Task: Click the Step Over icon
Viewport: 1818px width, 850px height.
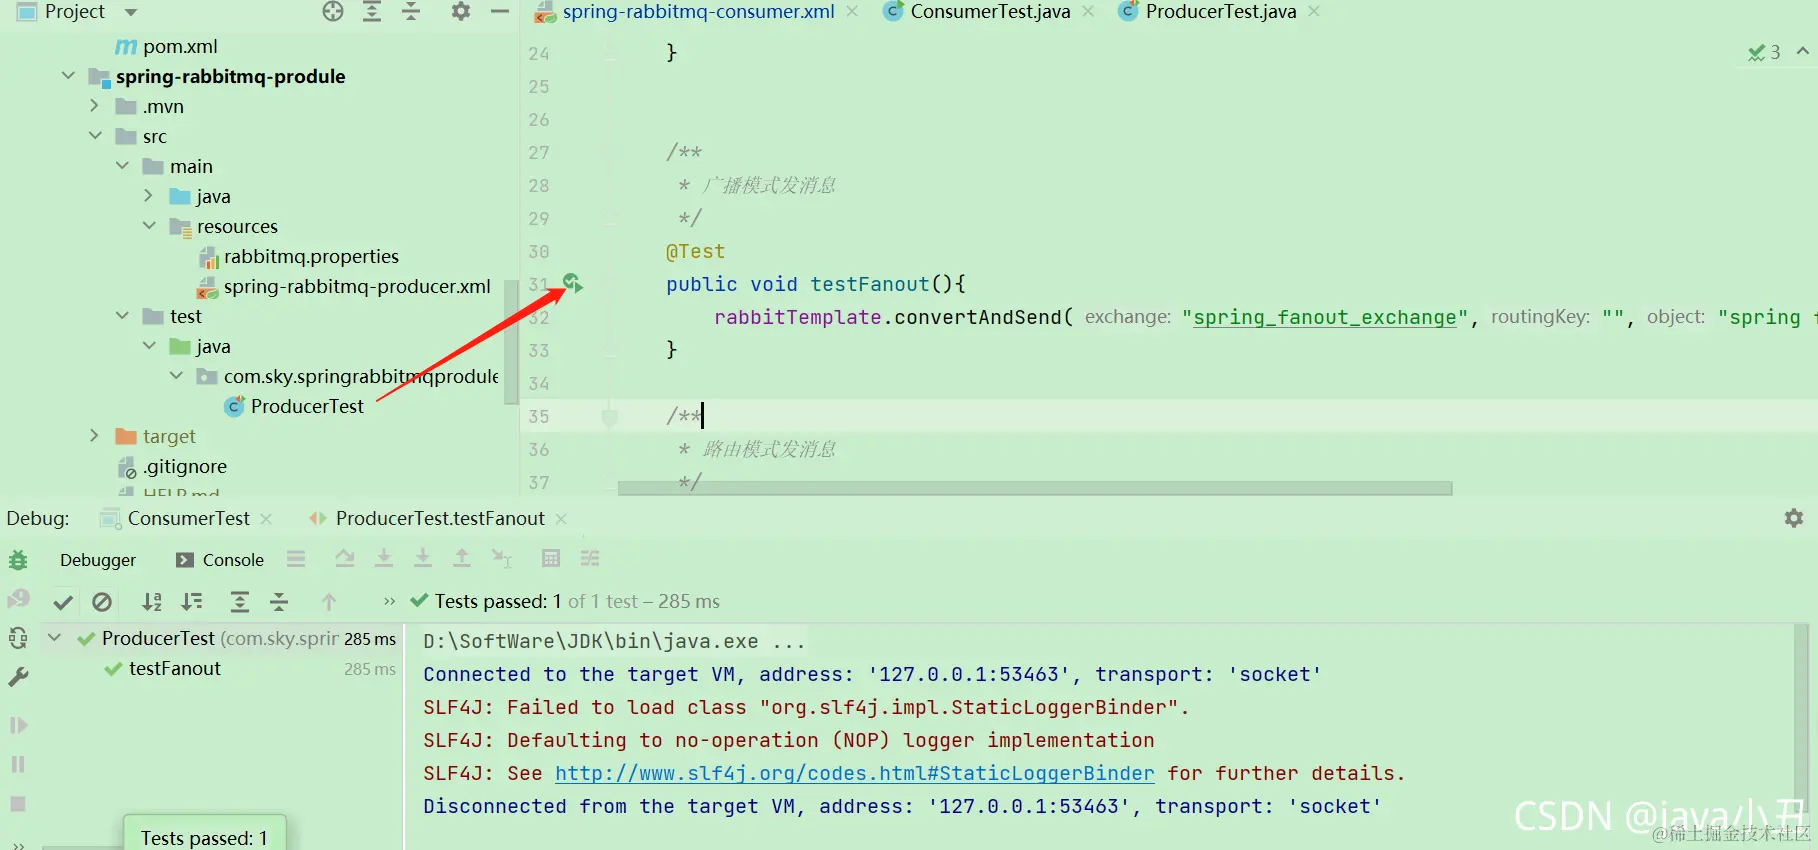Action: click(x=345, y=558)
